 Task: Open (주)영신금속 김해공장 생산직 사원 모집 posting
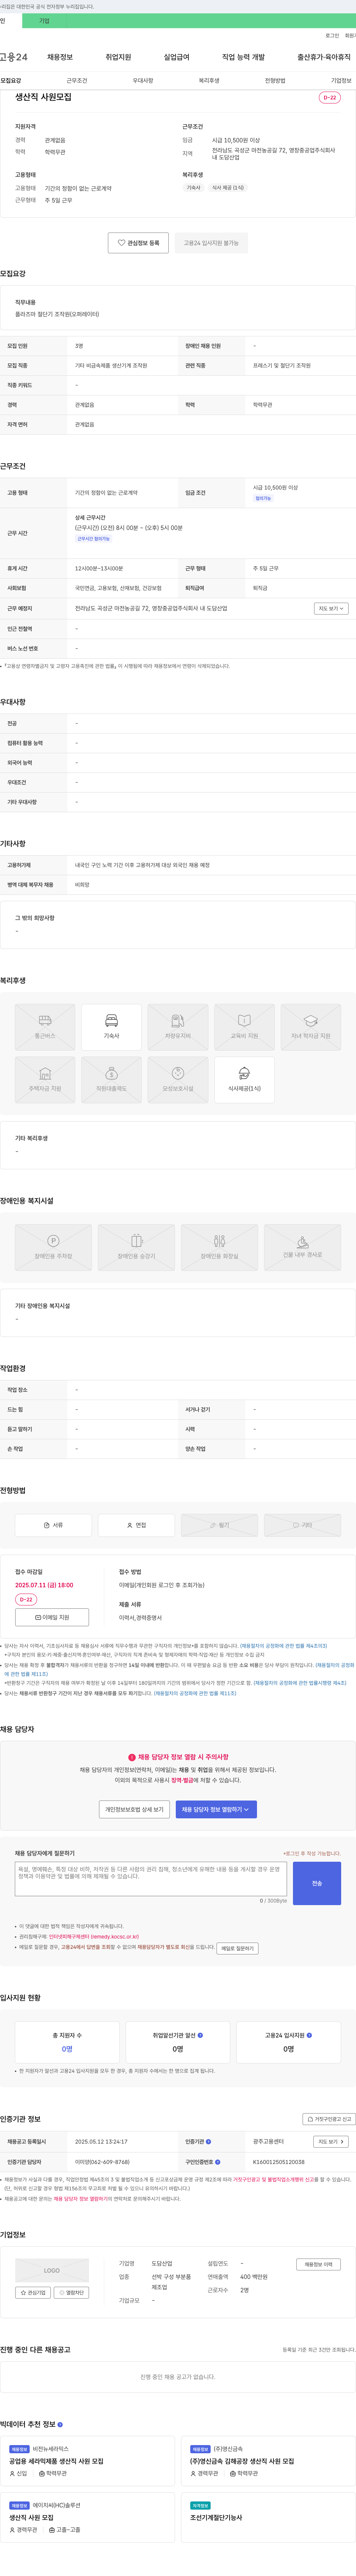(268, 2461)
